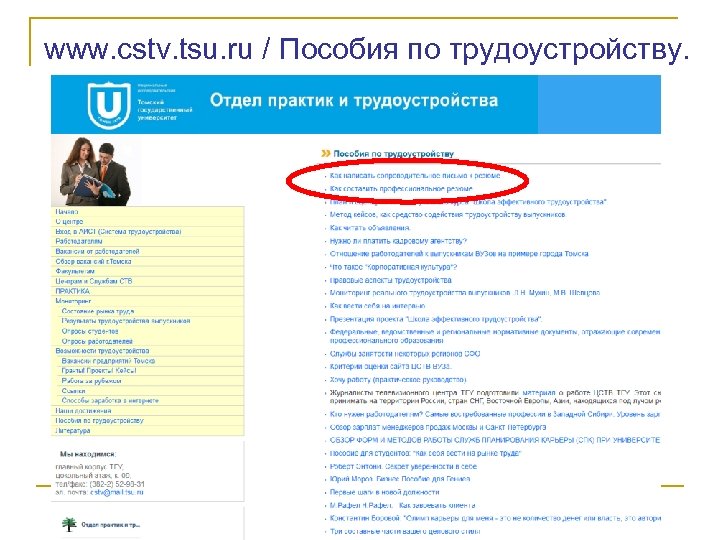Open link Обзор зарплат менеджеров продаж Москвы
The image size is (720, 540).
click(438, 427)
